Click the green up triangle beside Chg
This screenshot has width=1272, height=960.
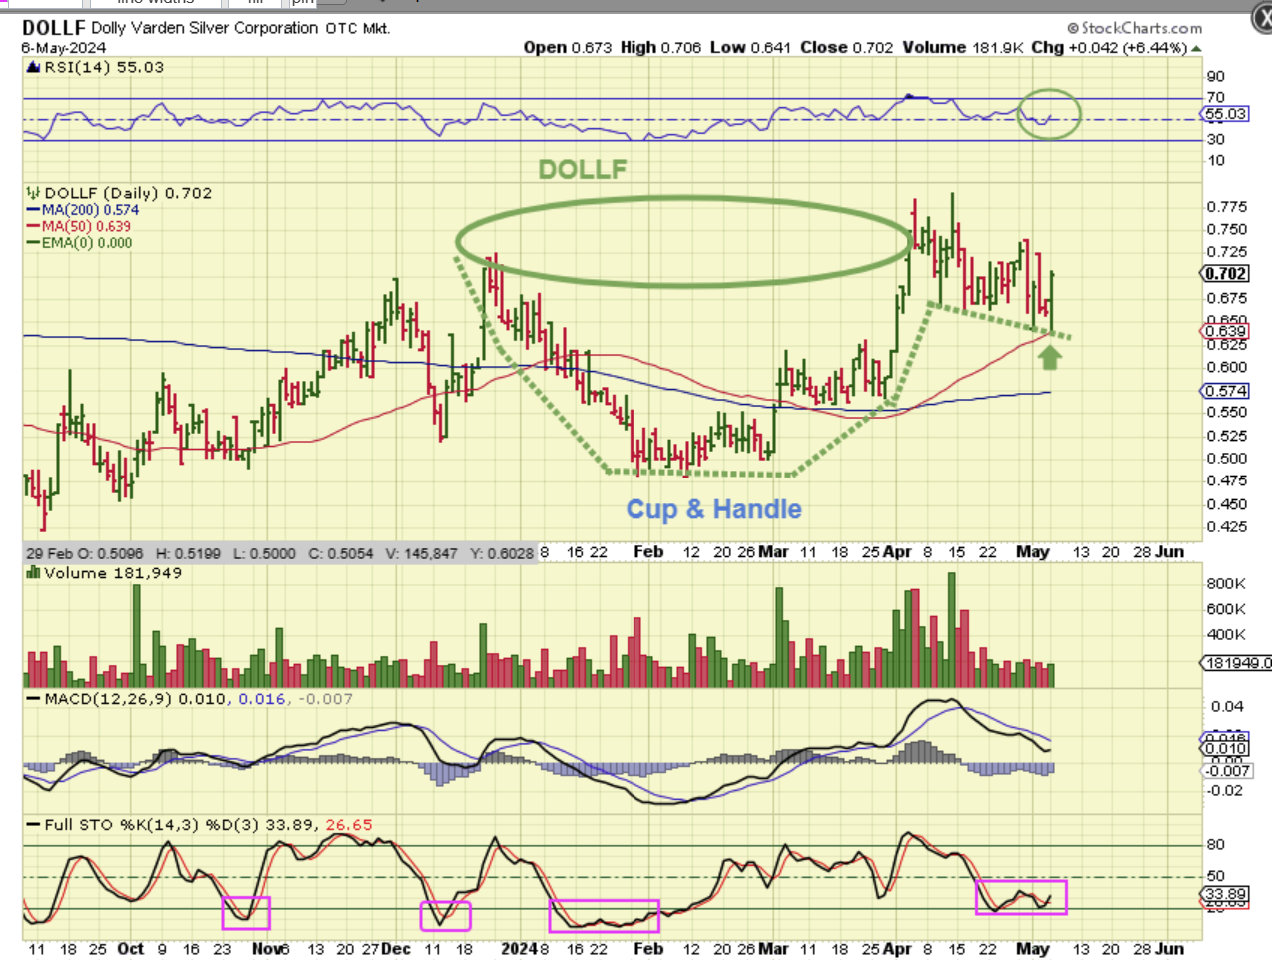[x=1196, y=48]
